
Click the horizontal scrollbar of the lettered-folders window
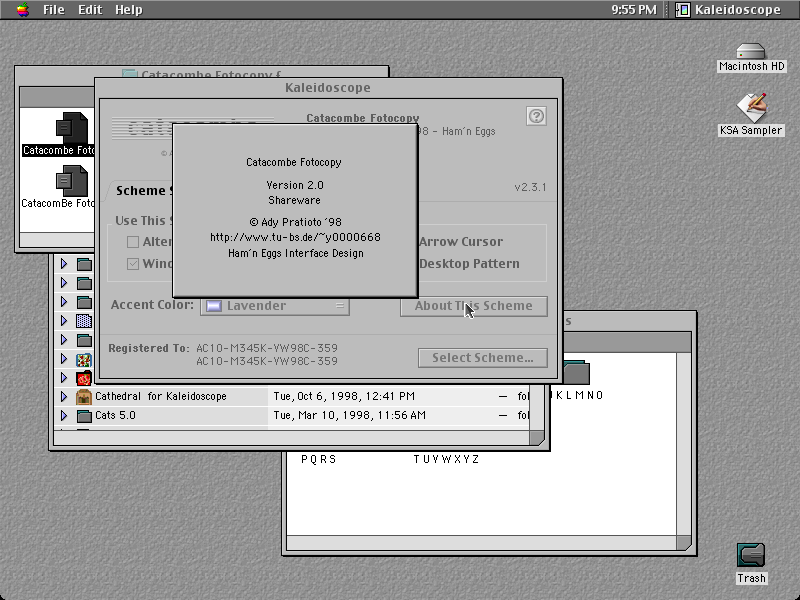click(481, 543)
